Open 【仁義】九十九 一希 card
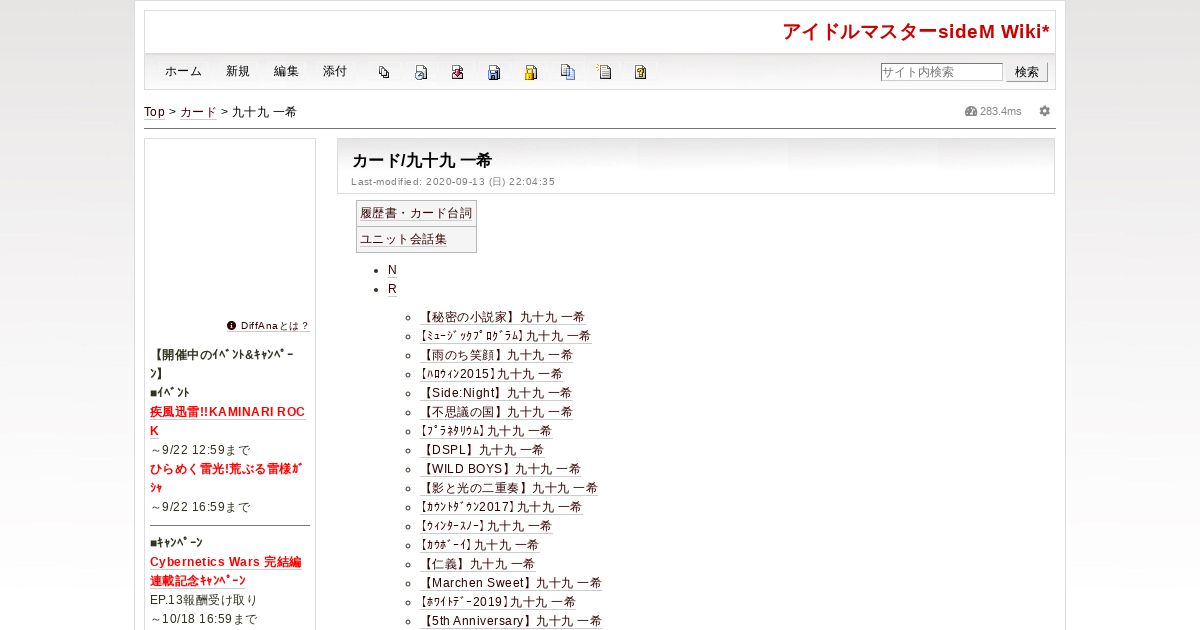 [477, 564]
